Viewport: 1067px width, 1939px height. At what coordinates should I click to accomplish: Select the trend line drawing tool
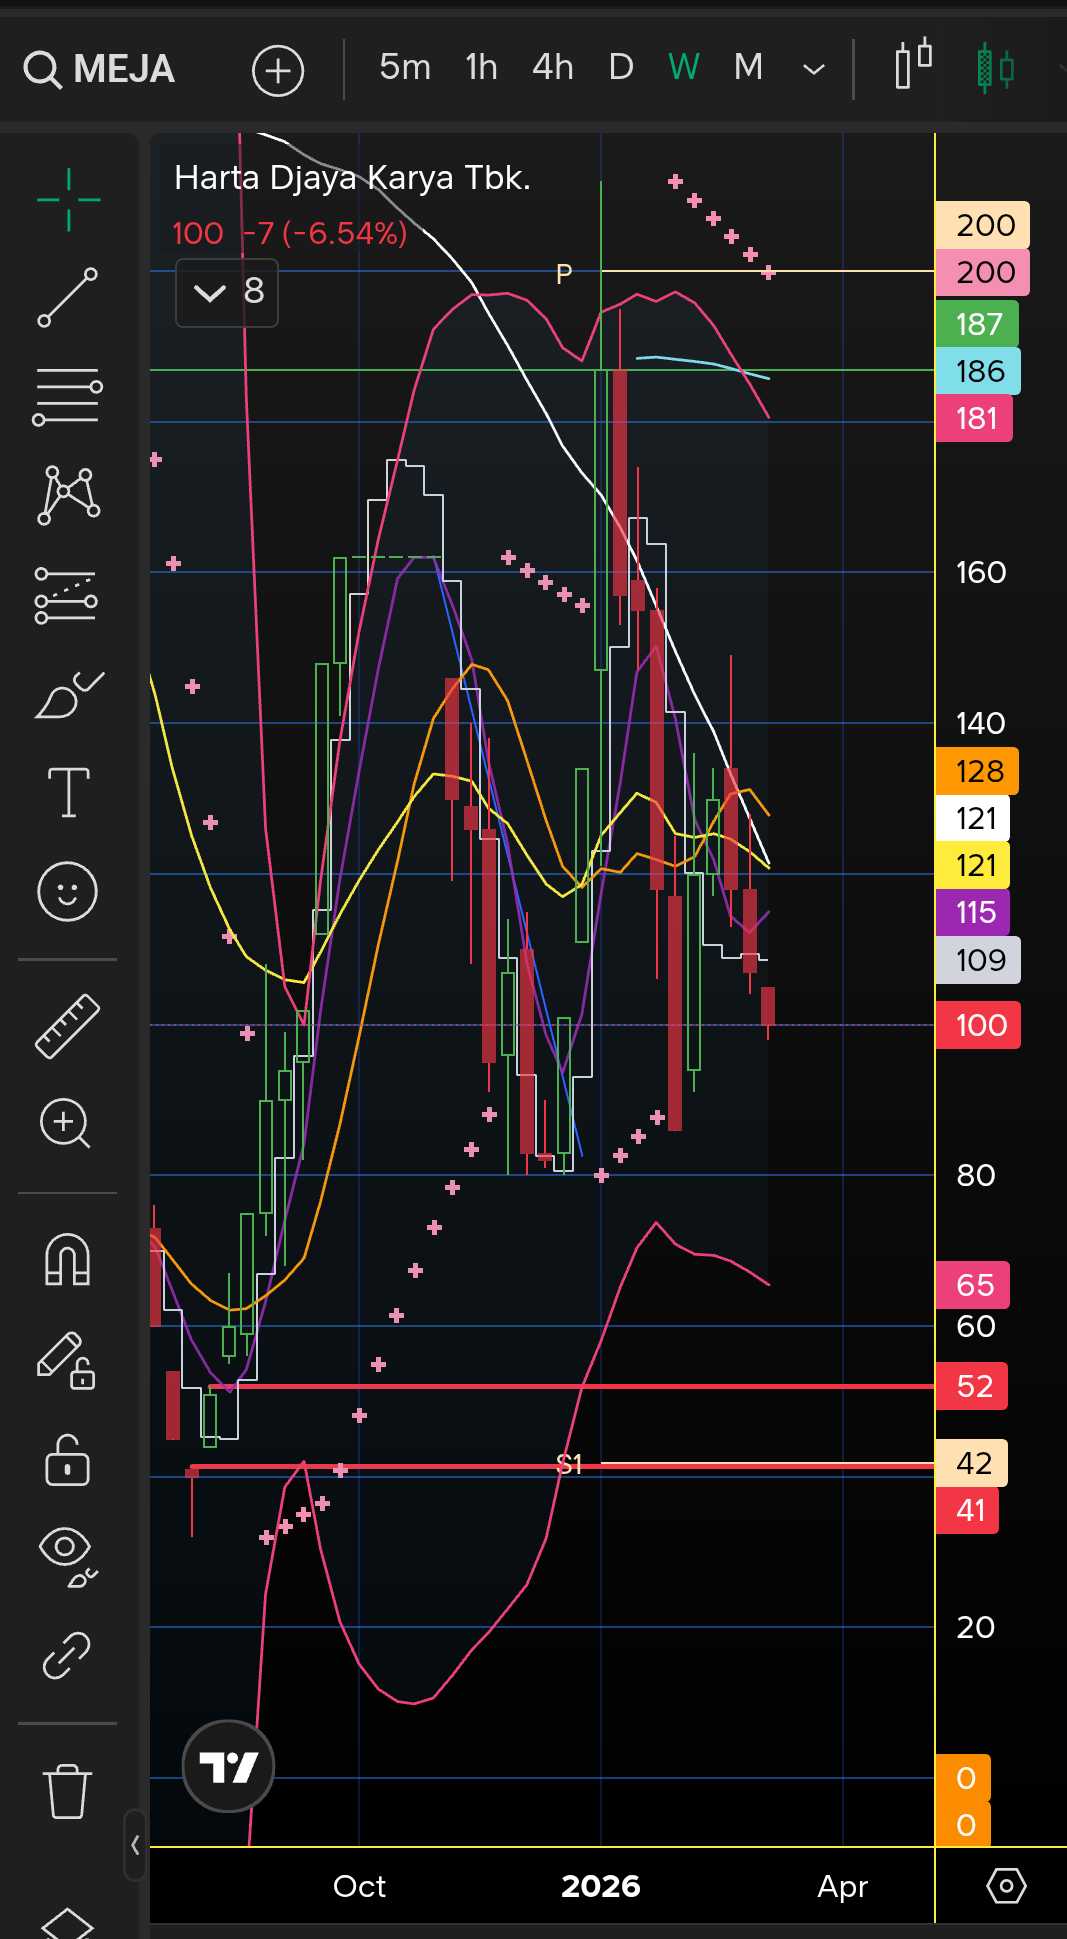click(x=68, y=297)
